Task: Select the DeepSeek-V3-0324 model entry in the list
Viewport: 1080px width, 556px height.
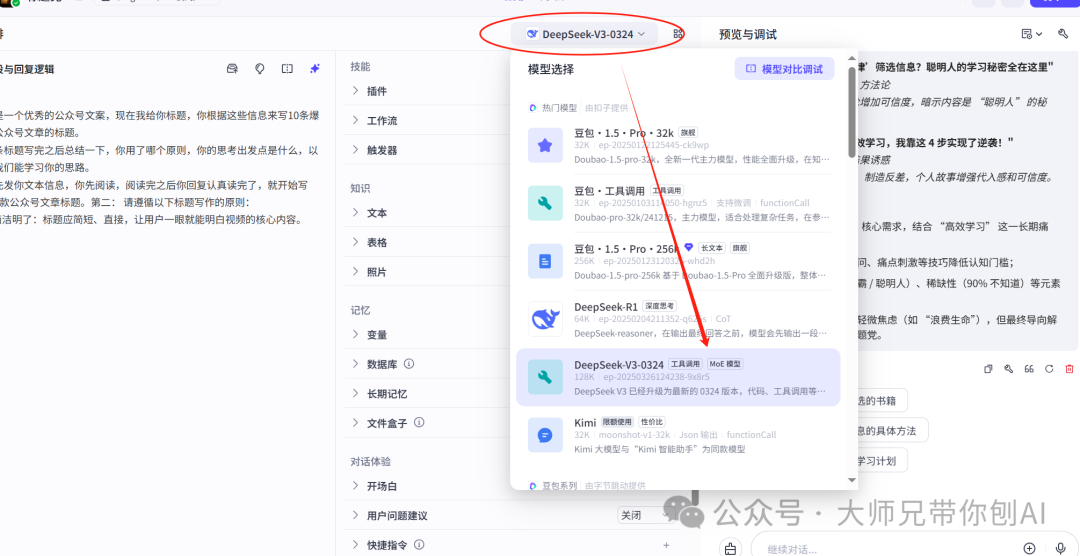Action: [678, 377]
